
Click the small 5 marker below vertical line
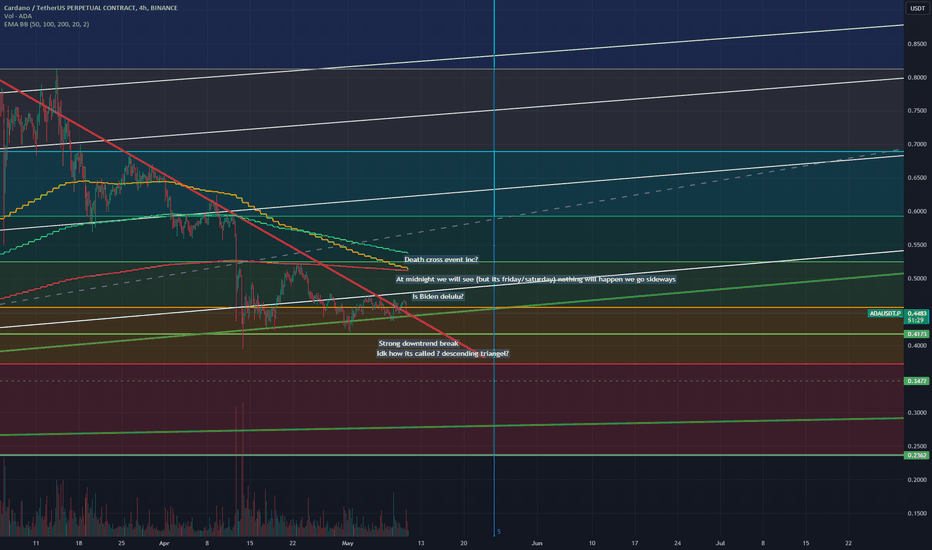[x=499, y=532]
